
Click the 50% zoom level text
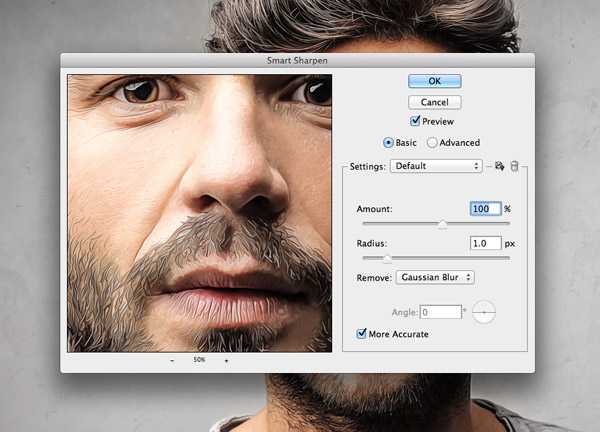199,360
